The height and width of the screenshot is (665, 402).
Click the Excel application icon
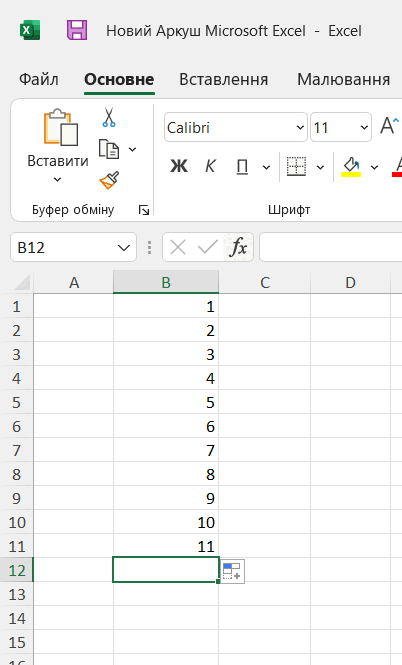click(30, 31)
